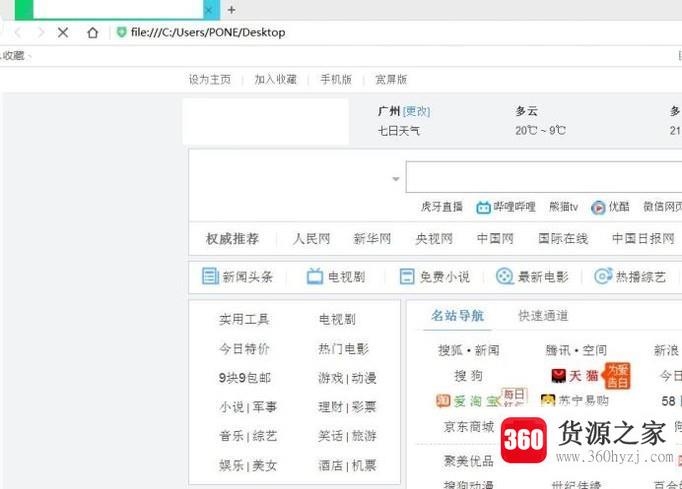Open 动漫 link in left panel
Screen dimensions: 682x489
[364, 378]
